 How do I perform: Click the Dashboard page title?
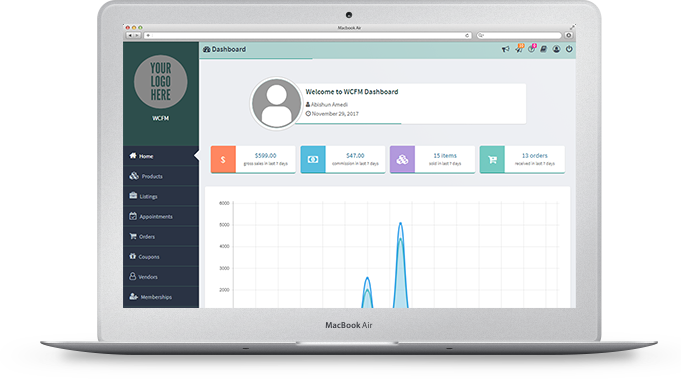[x=229, y=49]
